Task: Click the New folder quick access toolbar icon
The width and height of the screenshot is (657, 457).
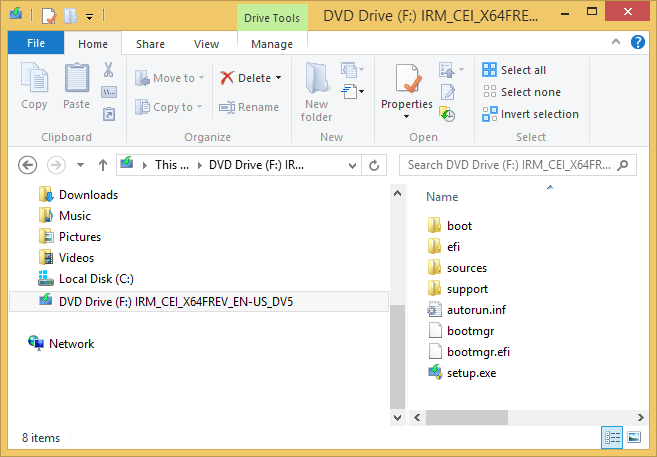Action: tap(70, 16)
